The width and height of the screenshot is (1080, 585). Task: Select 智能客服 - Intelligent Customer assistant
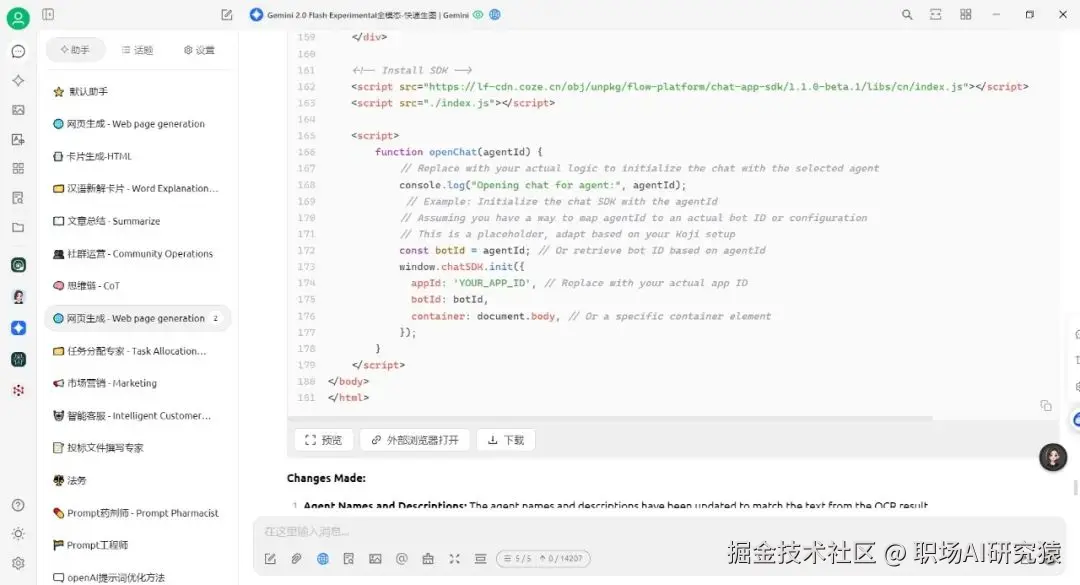point(138,415)
